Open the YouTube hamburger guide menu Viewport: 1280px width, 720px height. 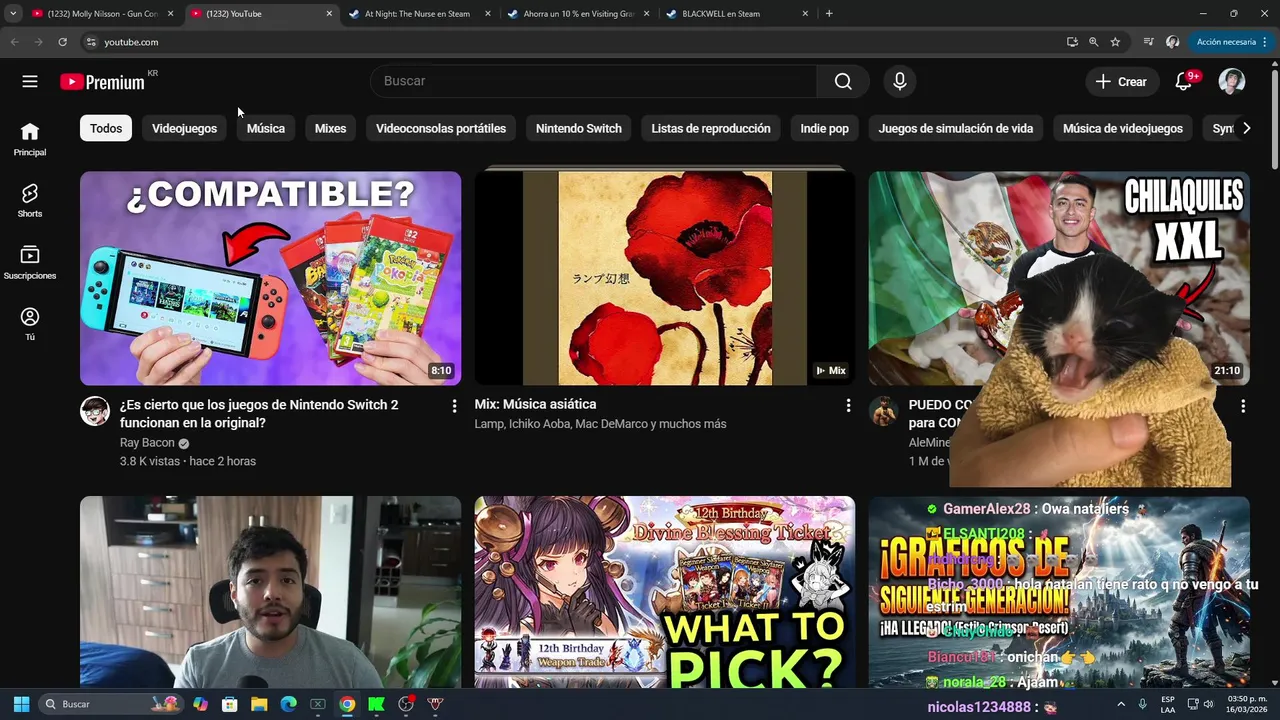click(x=30, y=81)
